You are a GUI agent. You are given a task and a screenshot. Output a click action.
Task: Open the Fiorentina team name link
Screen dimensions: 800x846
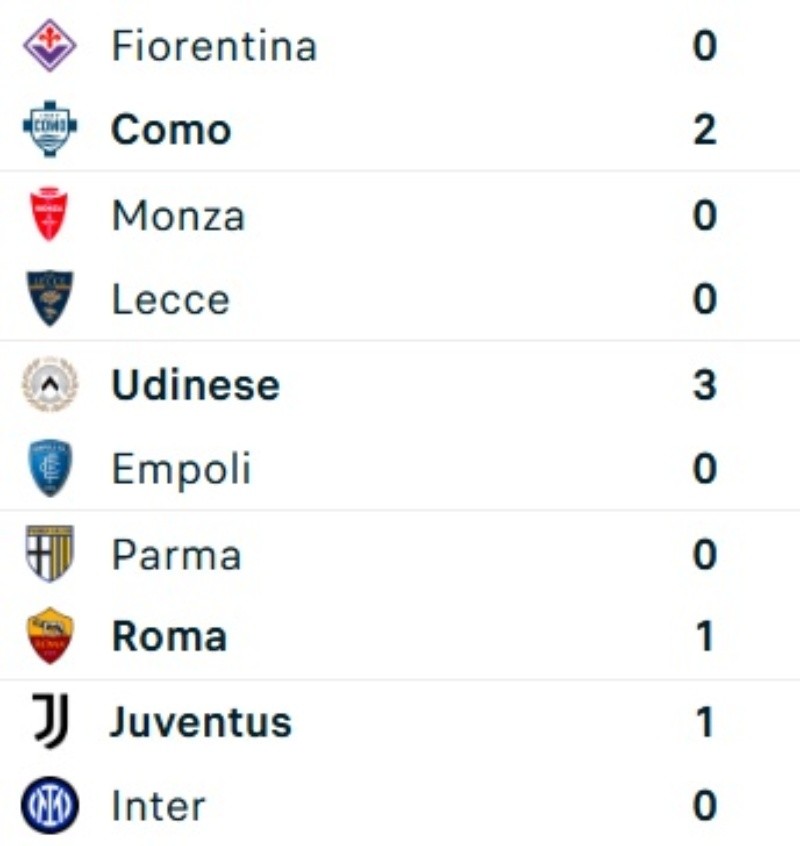(213, 46)
